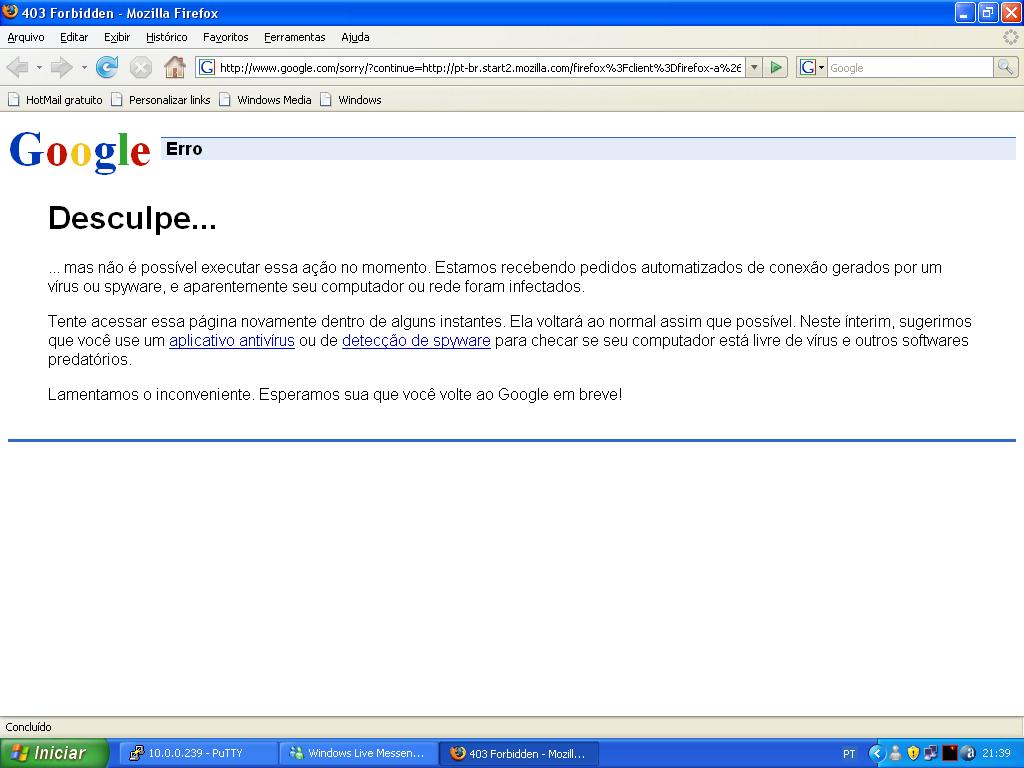Open the Ajuda menu
Viewport: 1024px width, 768px height.
[355, 37]
